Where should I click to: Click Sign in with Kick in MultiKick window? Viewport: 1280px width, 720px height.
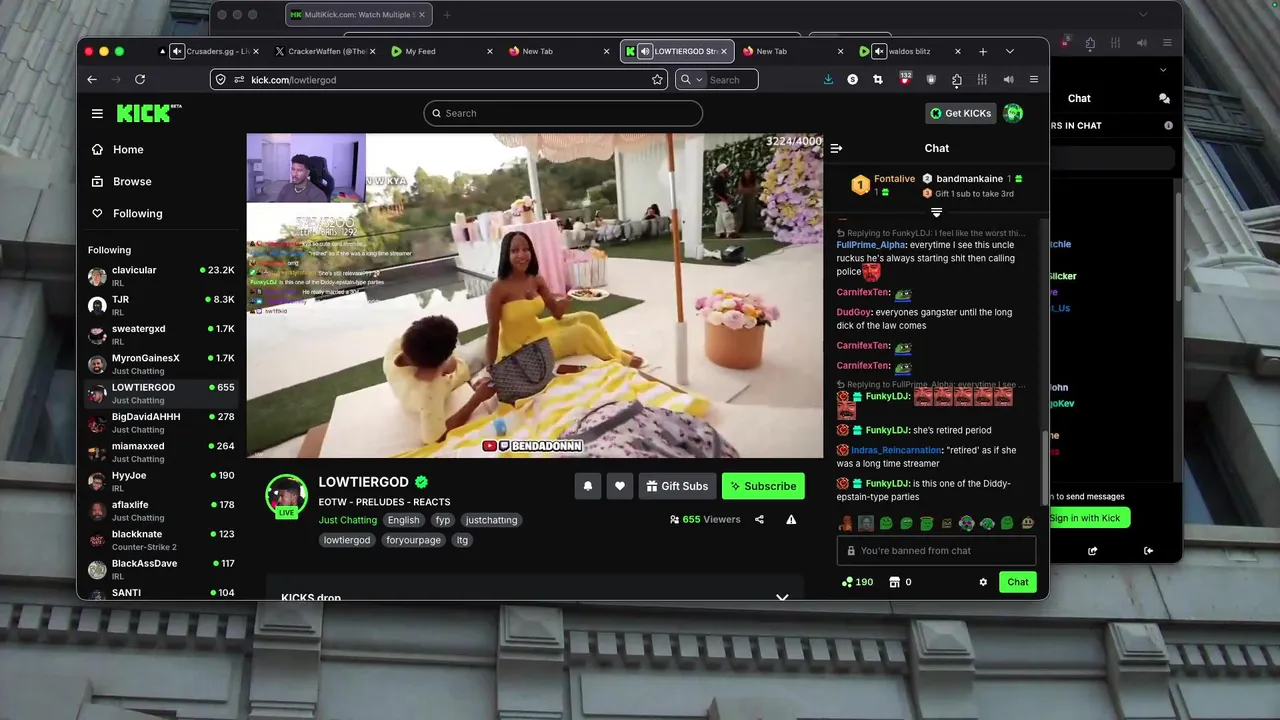(1086, 518)
